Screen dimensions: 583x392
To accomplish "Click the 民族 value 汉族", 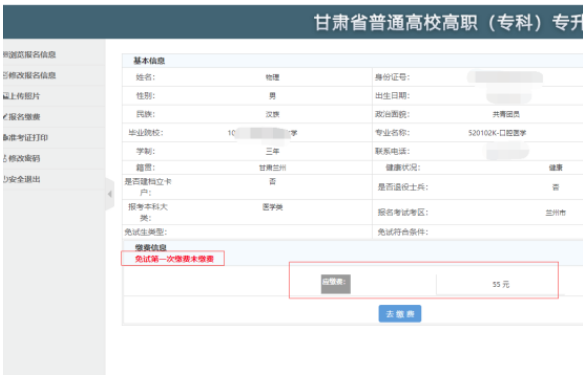I will click(273, 115).
